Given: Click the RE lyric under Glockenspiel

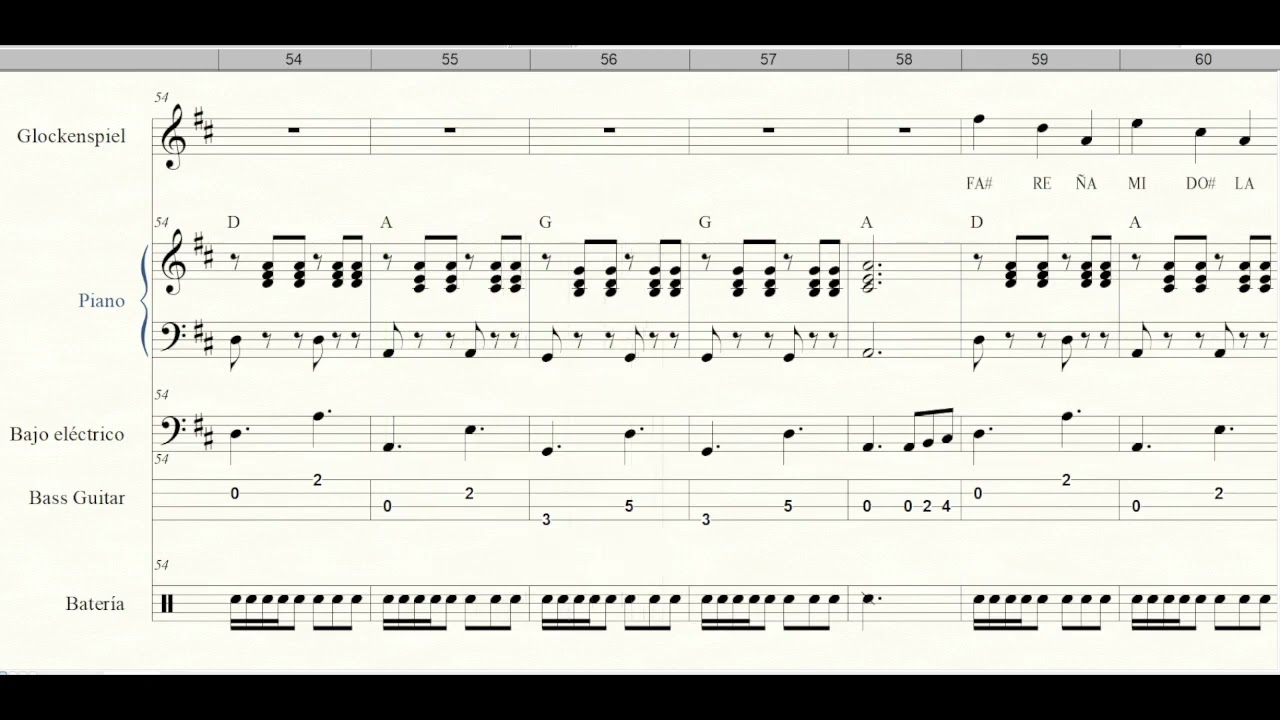Looking at the screenshot, I should point(1042,183).
